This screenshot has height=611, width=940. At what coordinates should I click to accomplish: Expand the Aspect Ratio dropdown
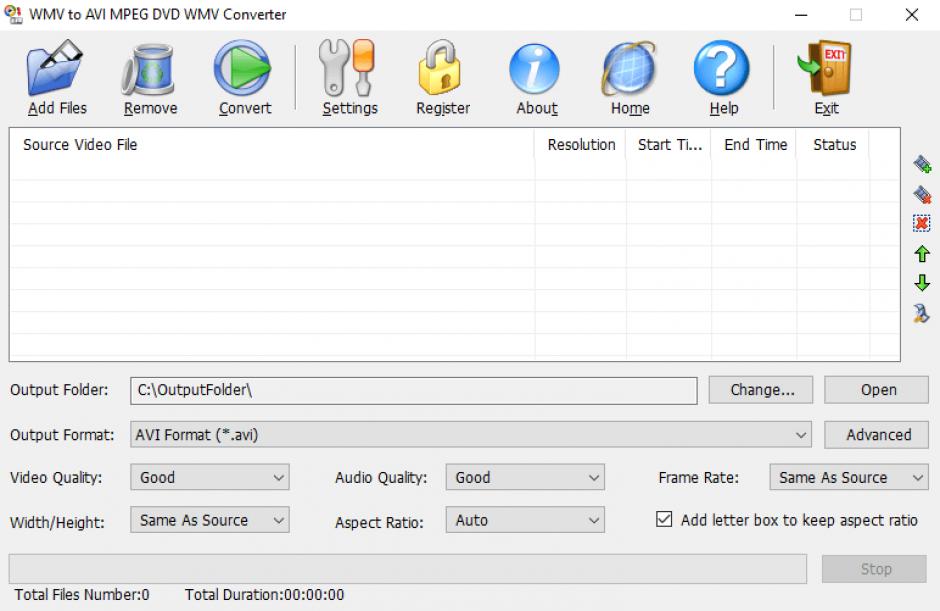point(594,520)
